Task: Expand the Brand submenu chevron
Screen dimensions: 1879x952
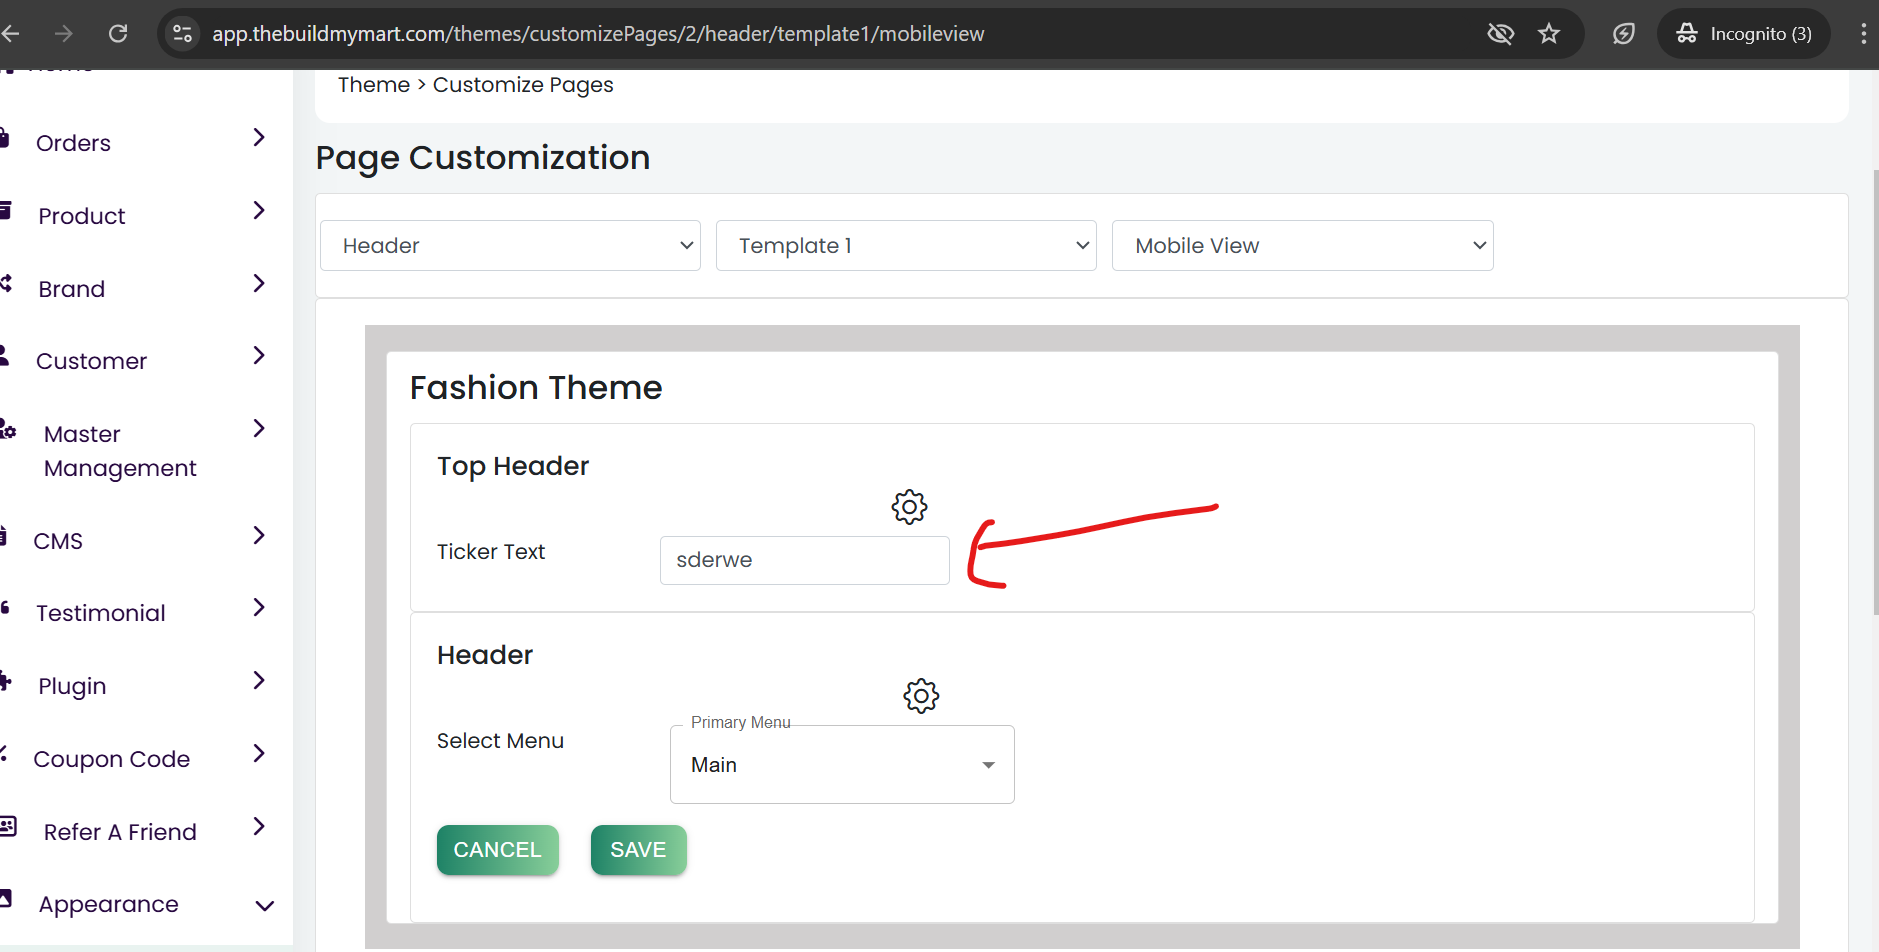Action: pyautogui.click(x=259, y=283)
